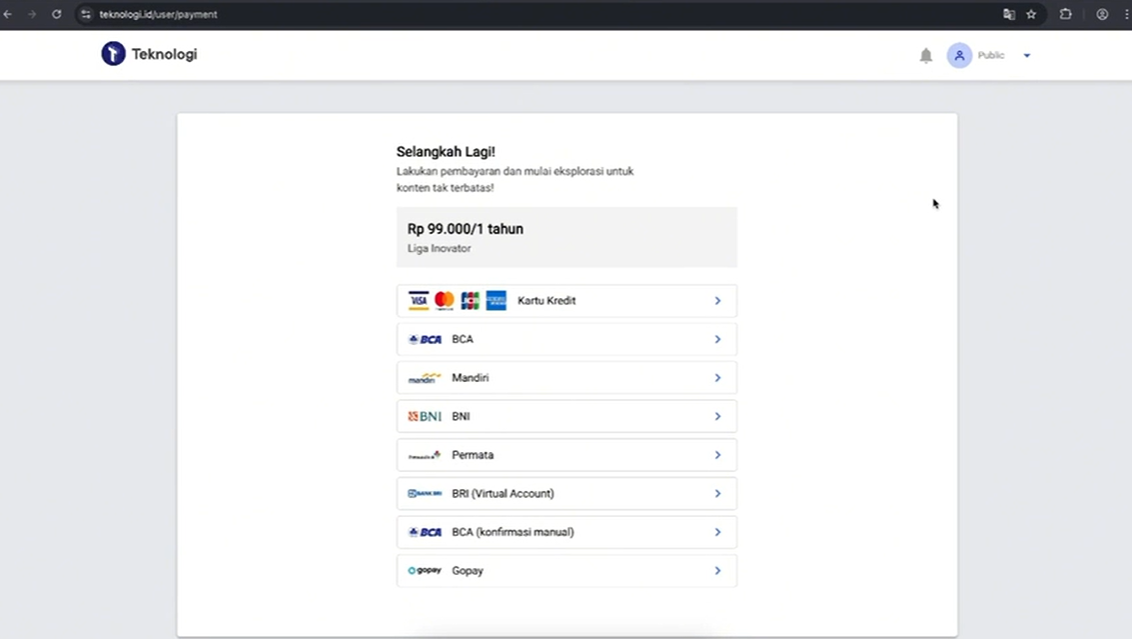Click the Permata bank logo

pos(424,455)
